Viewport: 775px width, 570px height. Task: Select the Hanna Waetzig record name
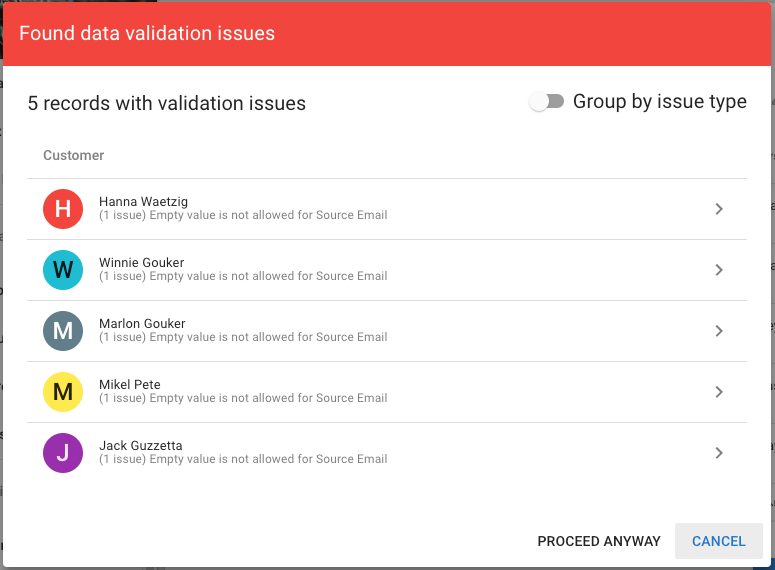click(x=143, y=202)
